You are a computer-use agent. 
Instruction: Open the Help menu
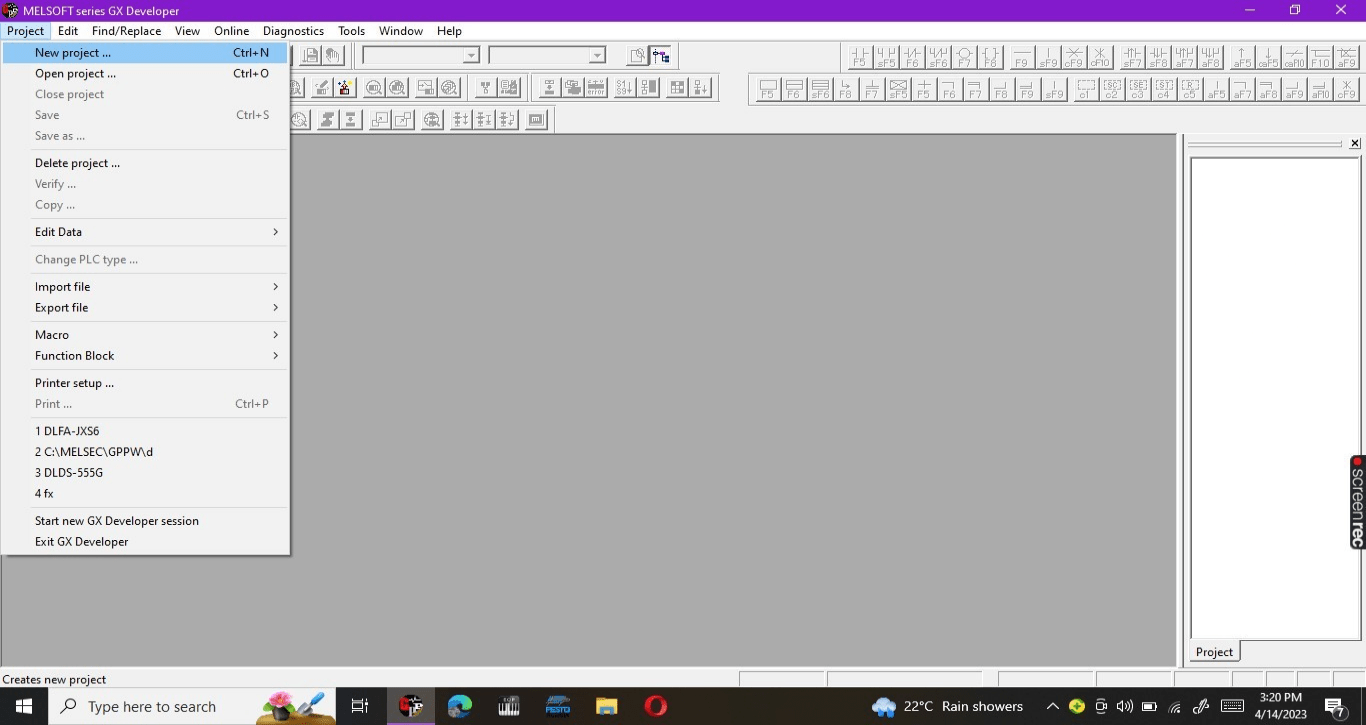pyautogui.click(x=449, y=31)
